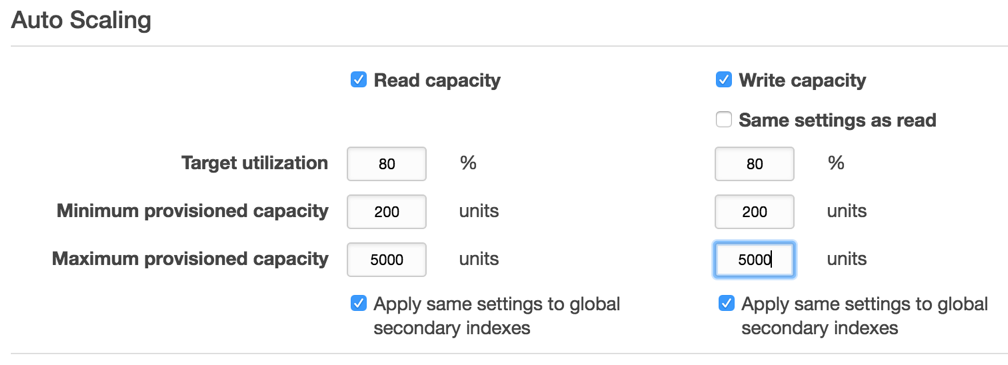
Task: Select write Minimum provisioned capacity field
Action: [755, 211]
